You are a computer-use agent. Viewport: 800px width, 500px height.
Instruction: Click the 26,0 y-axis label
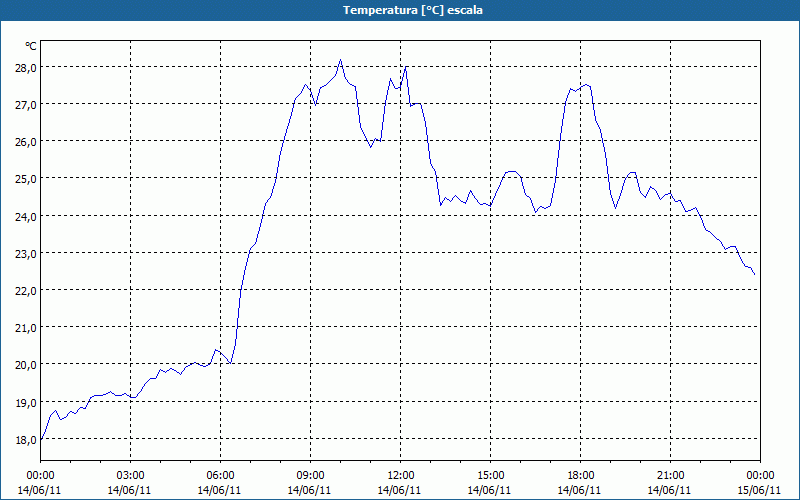25,142
